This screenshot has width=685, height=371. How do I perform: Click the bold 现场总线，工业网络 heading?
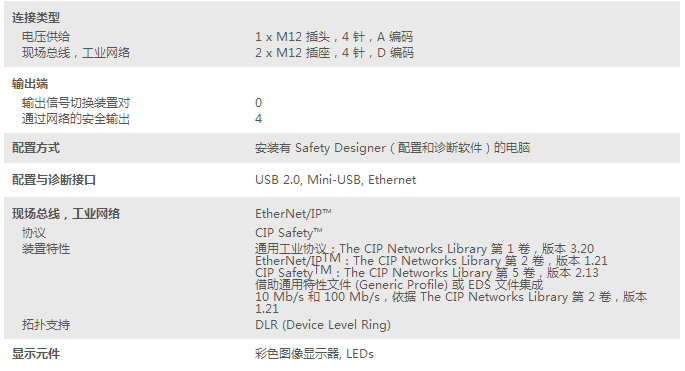(66, 214)
